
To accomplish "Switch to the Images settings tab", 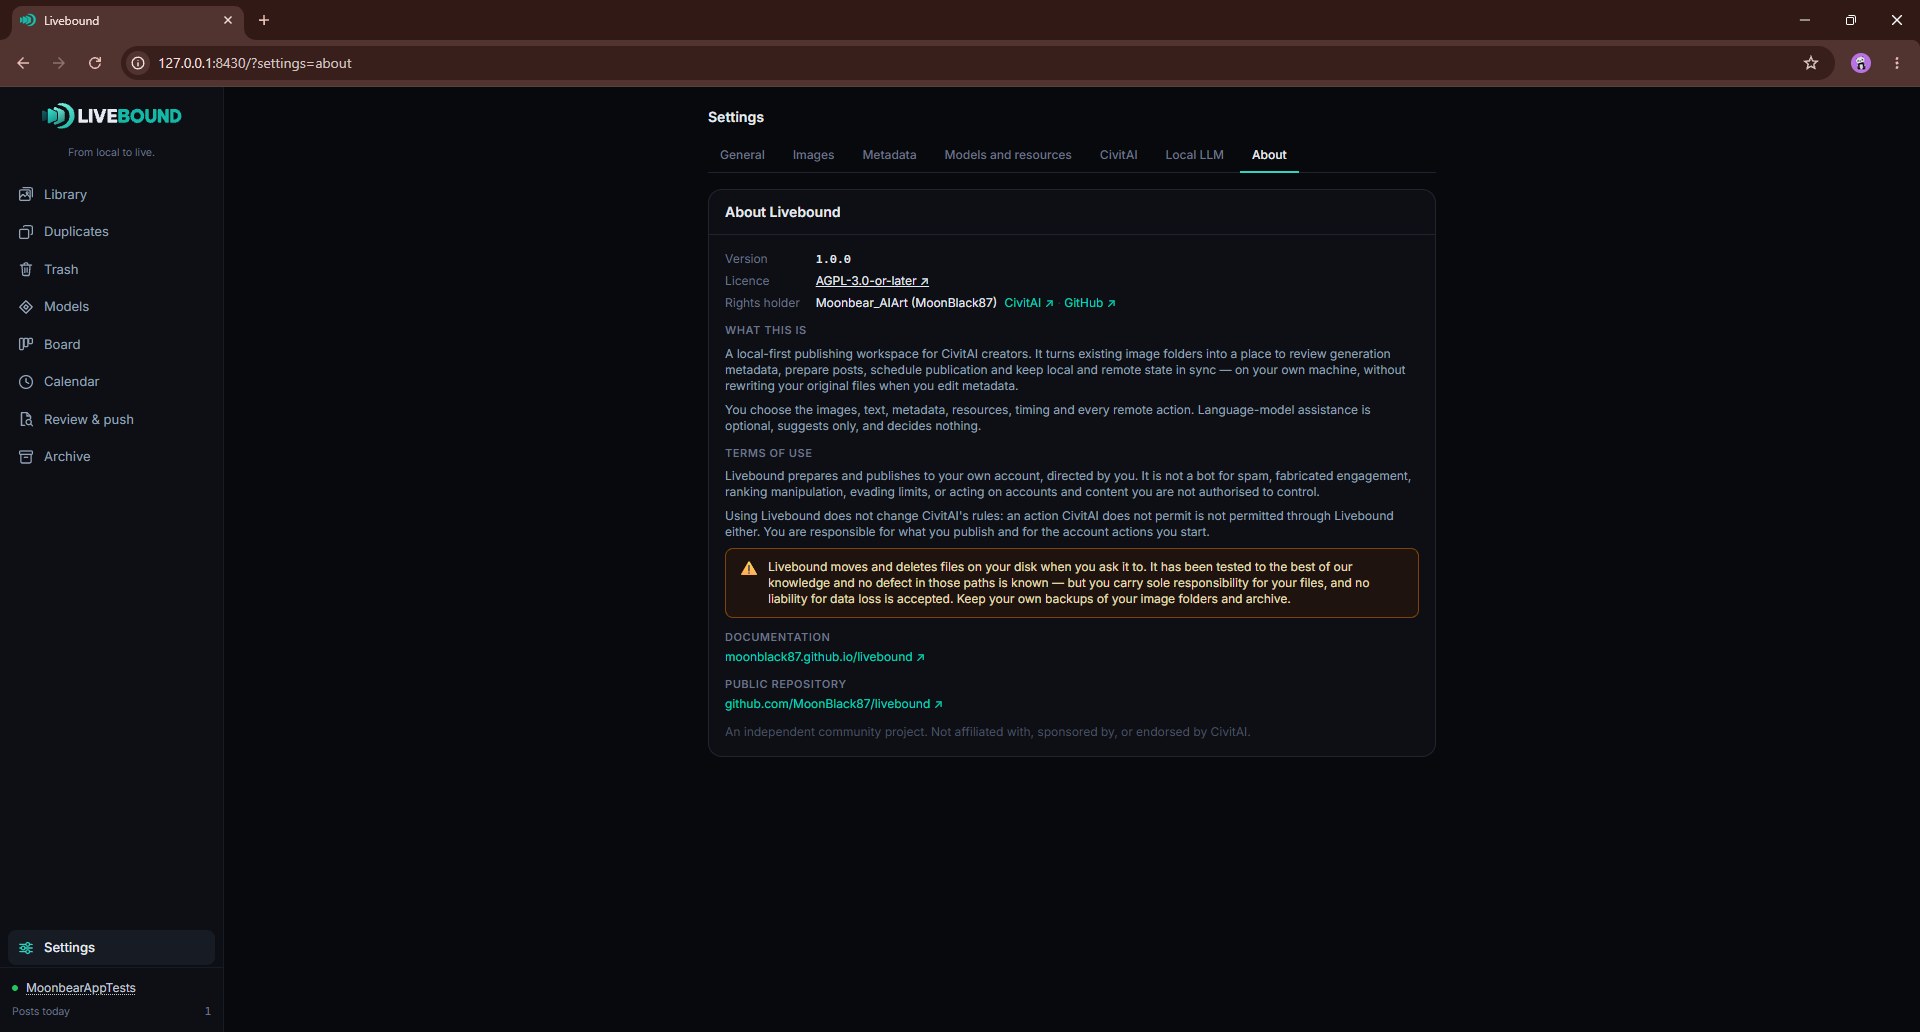I will coord(813,155).
